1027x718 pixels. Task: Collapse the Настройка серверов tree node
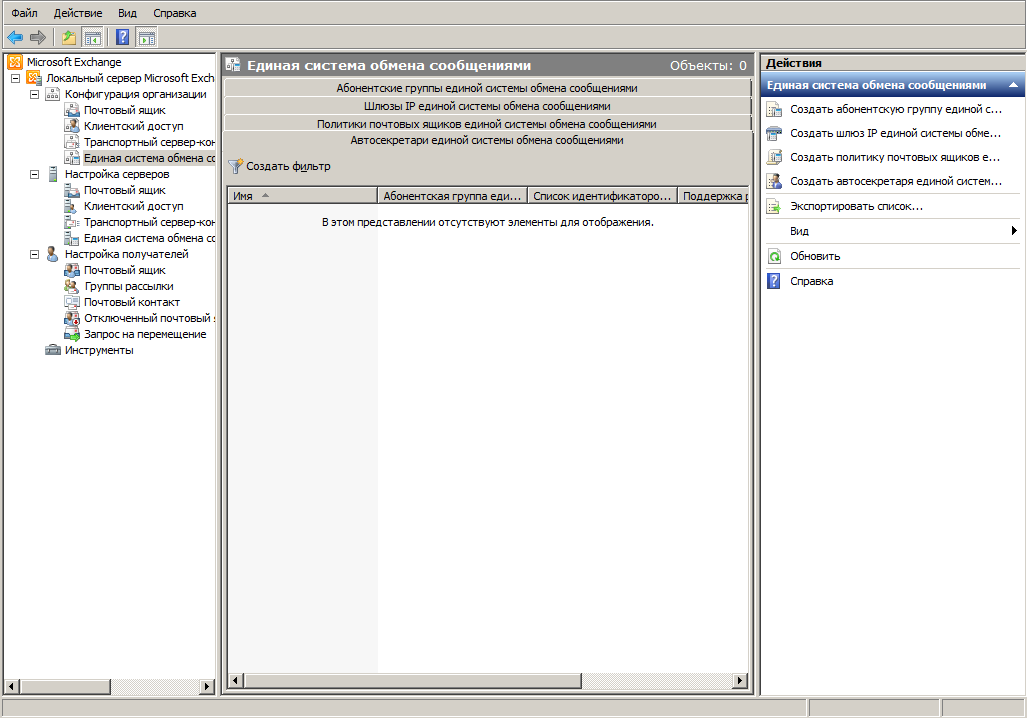click(x=35, y=174)
